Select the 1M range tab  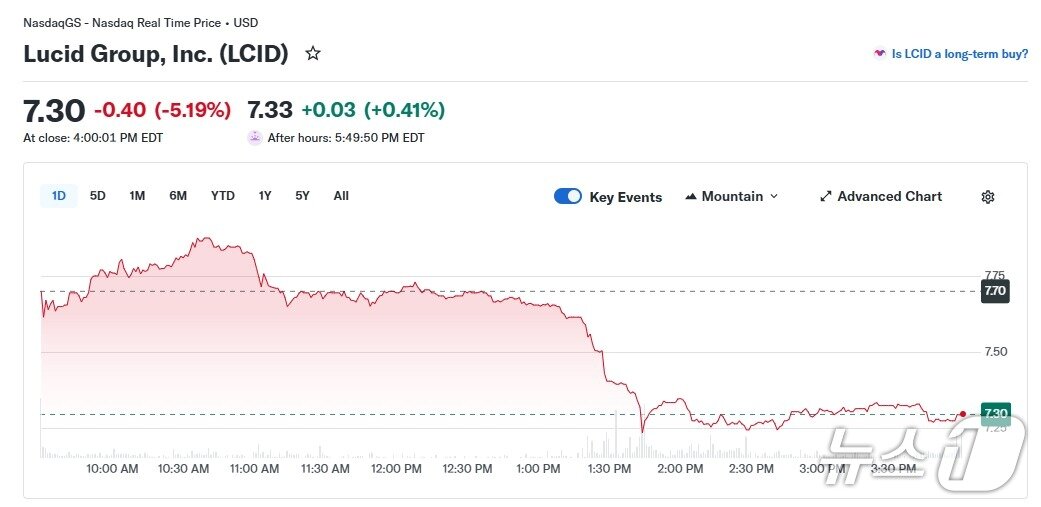137,196
